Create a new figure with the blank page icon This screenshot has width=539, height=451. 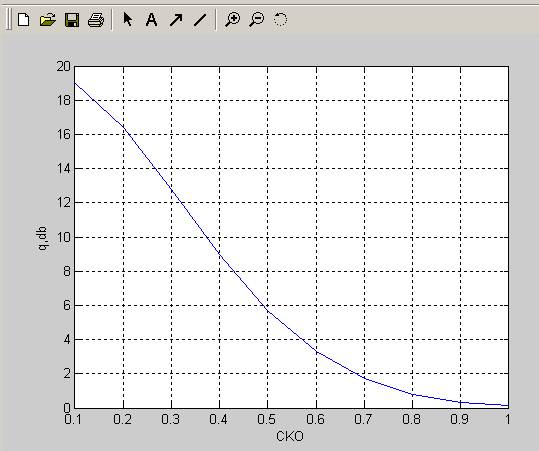[x=23, y=20]
